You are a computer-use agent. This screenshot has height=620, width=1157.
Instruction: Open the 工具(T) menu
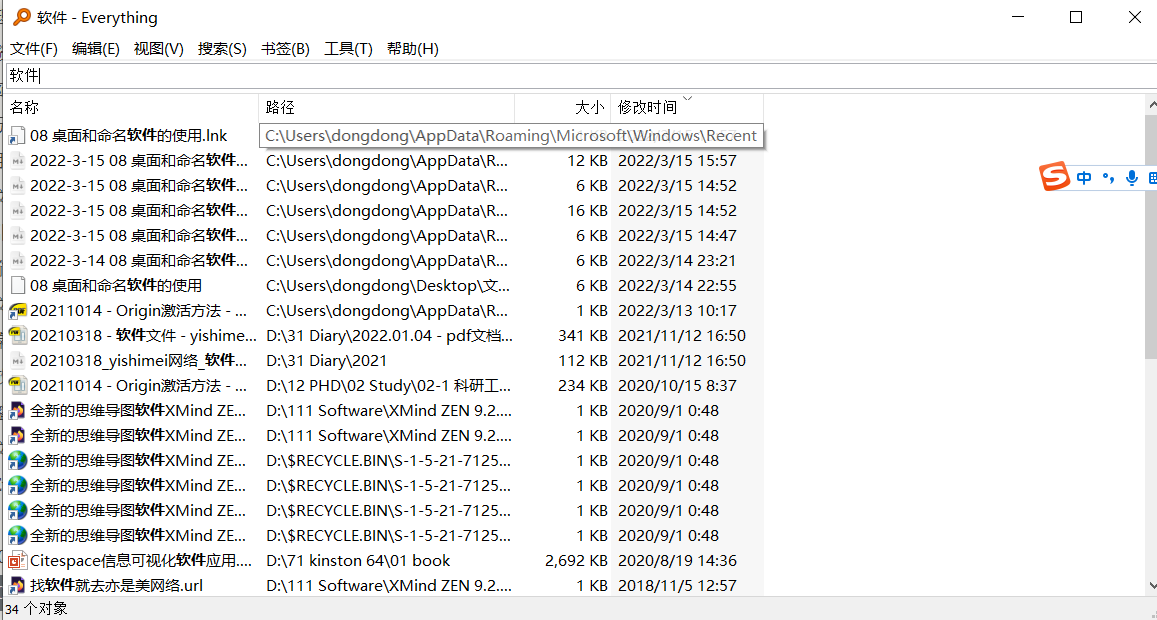point(348,49)
